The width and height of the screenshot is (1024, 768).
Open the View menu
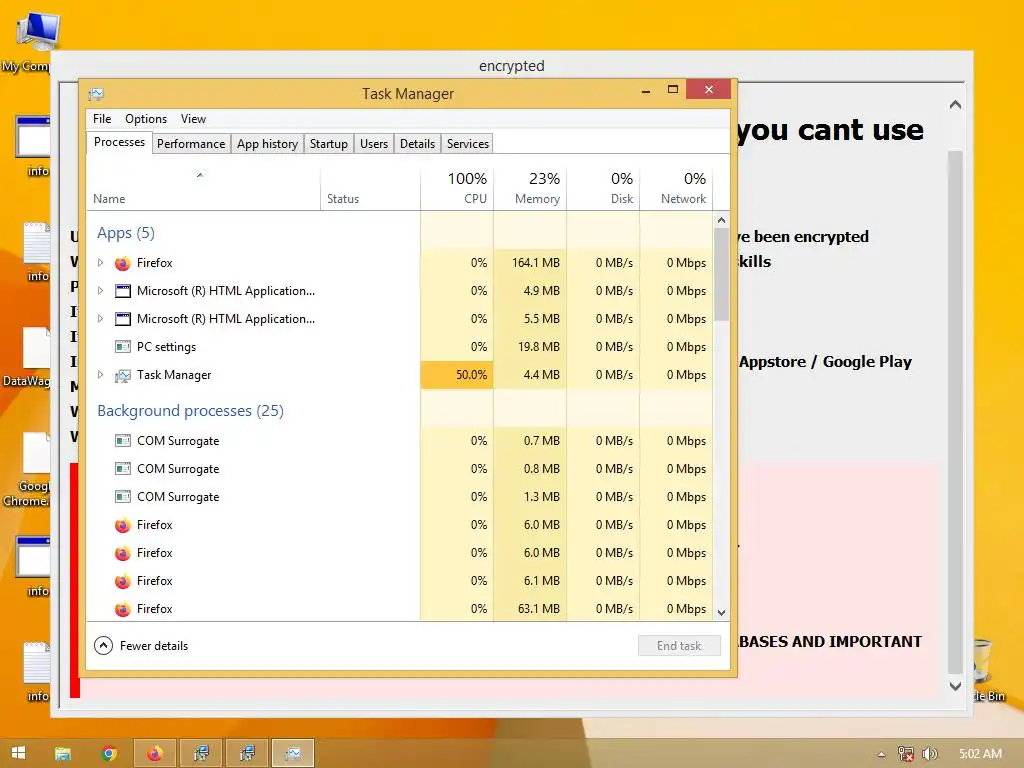193,119
